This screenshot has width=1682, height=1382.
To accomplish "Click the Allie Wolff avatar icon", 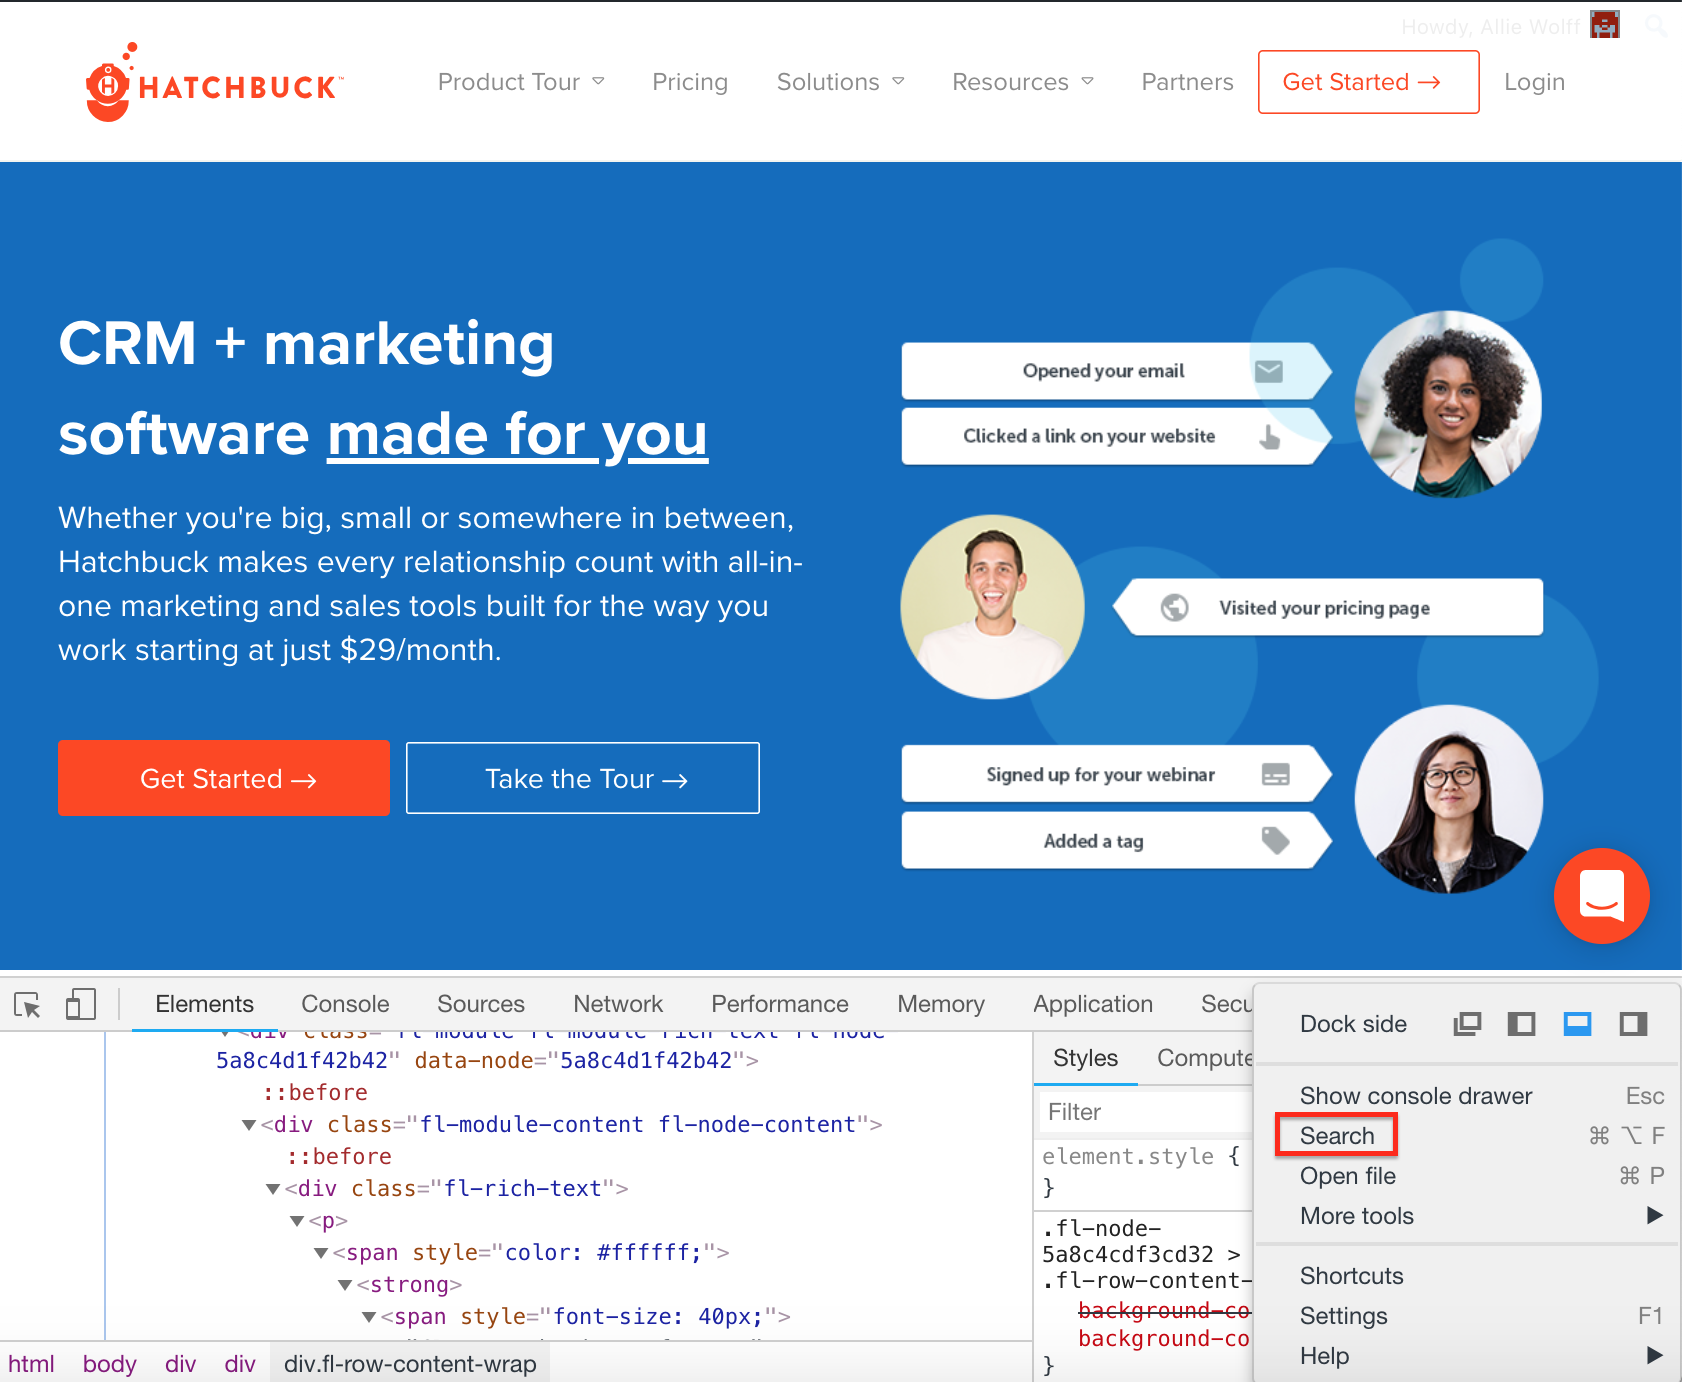I will coord(1605,25).
